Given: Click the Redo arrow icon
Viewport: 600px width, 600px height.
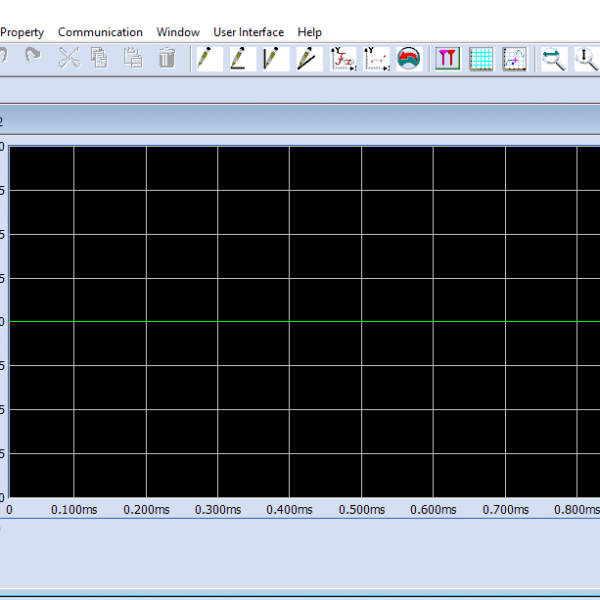Looking at the screenshot, I should click(x=32, y=57).
